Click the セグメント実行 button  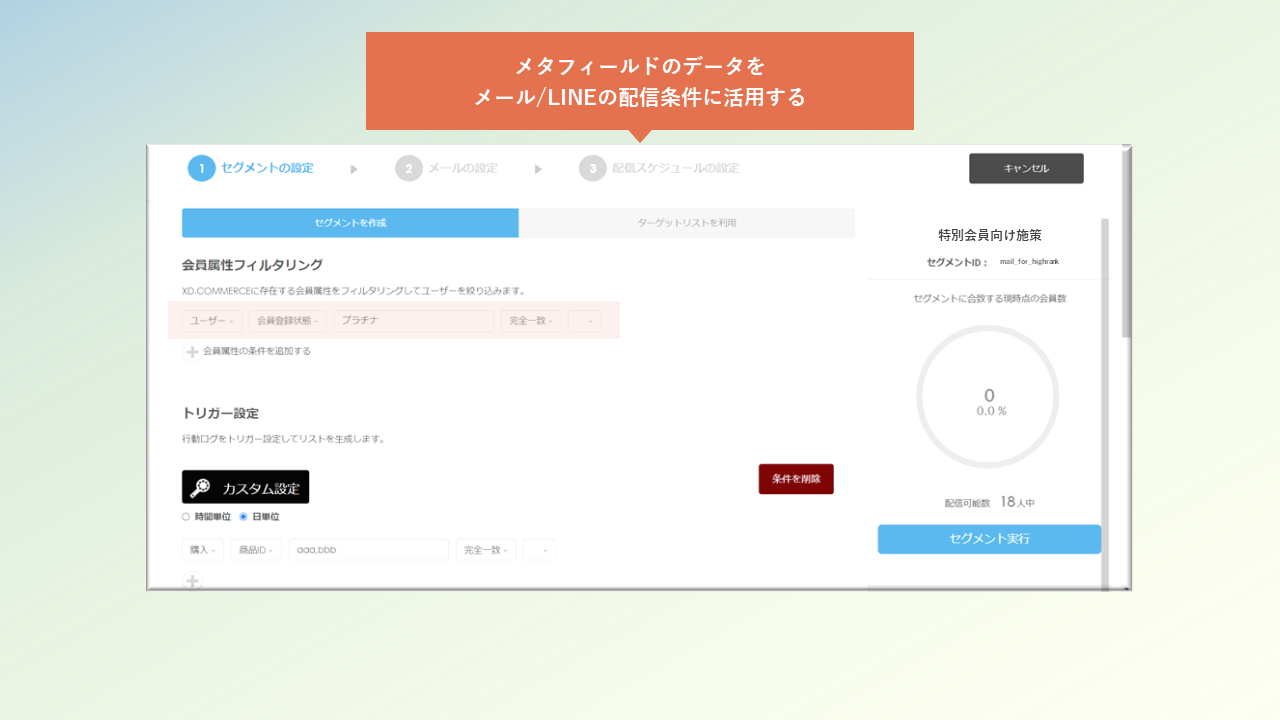(989, 539)
